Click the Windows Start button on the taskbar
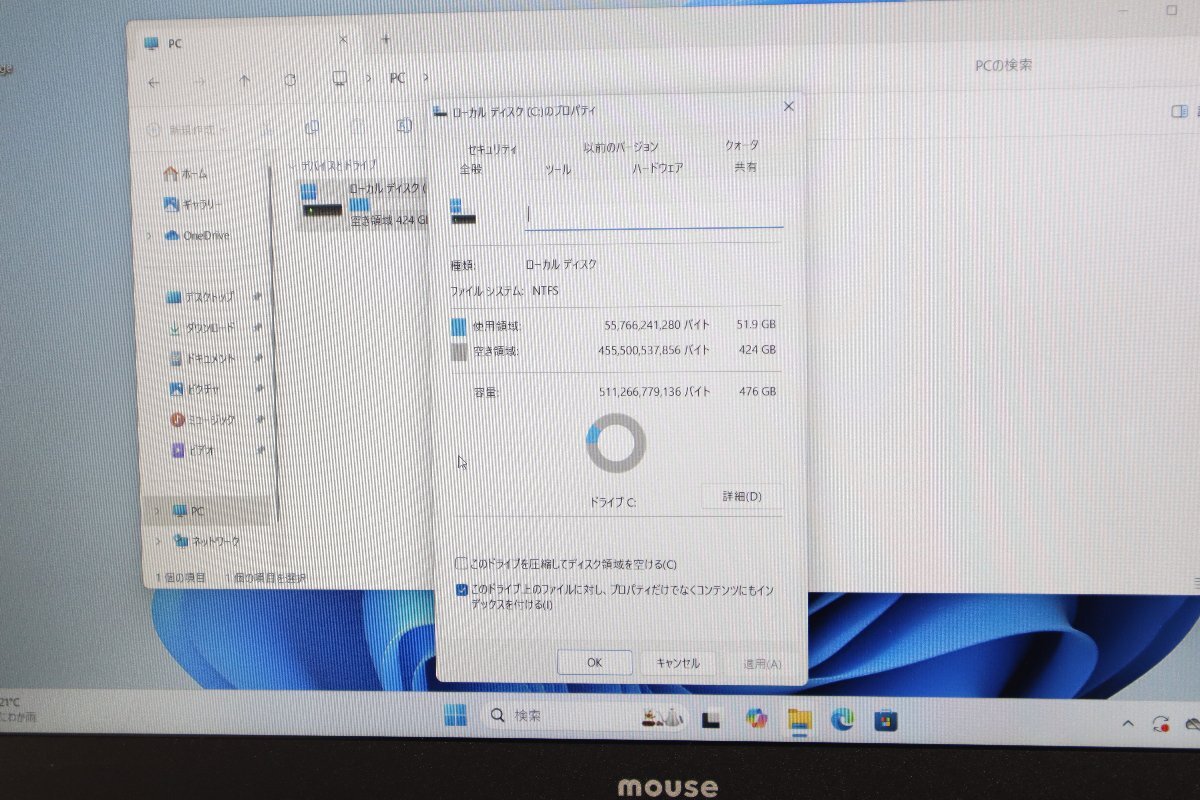The image size is (1200, 800). pyautogui.click(x=455, y=716)
